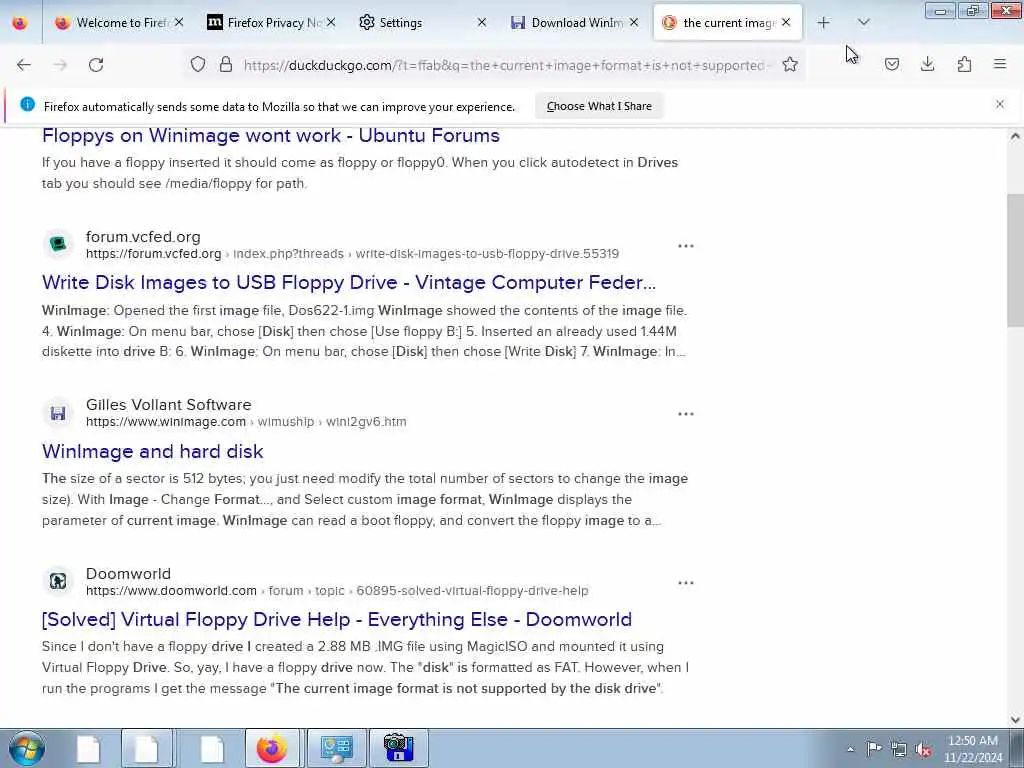Screen dimensions: 1024x768
Task: Open Floppys on Winimage wont work result
Action: pyautogui.click(x=270, y=135)
